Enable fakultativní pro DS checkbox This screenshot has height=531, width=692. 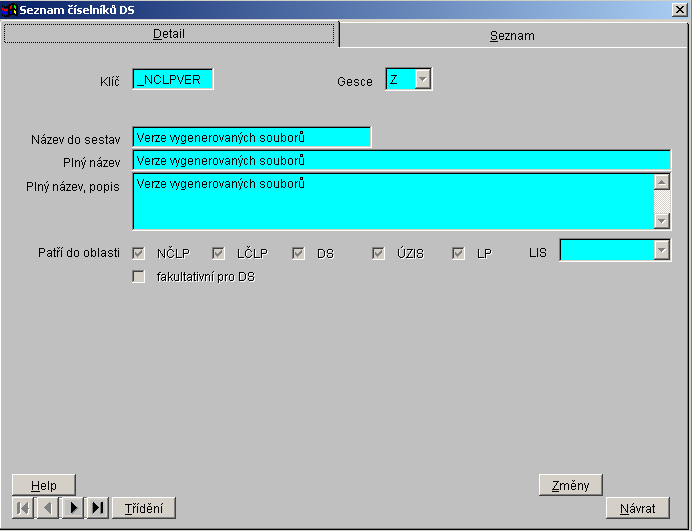coord(139,277)
